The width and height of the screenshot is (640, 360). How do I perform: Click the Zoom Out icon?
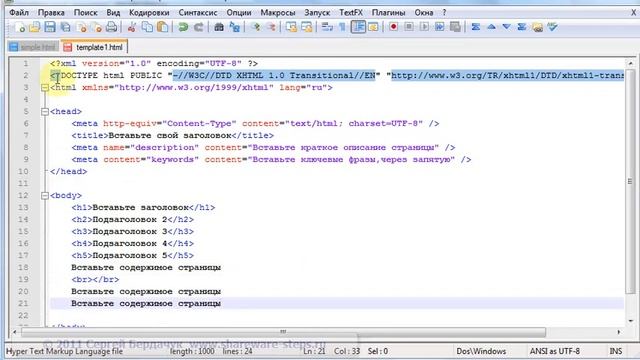pyautogui.click(x=271, y=27)
